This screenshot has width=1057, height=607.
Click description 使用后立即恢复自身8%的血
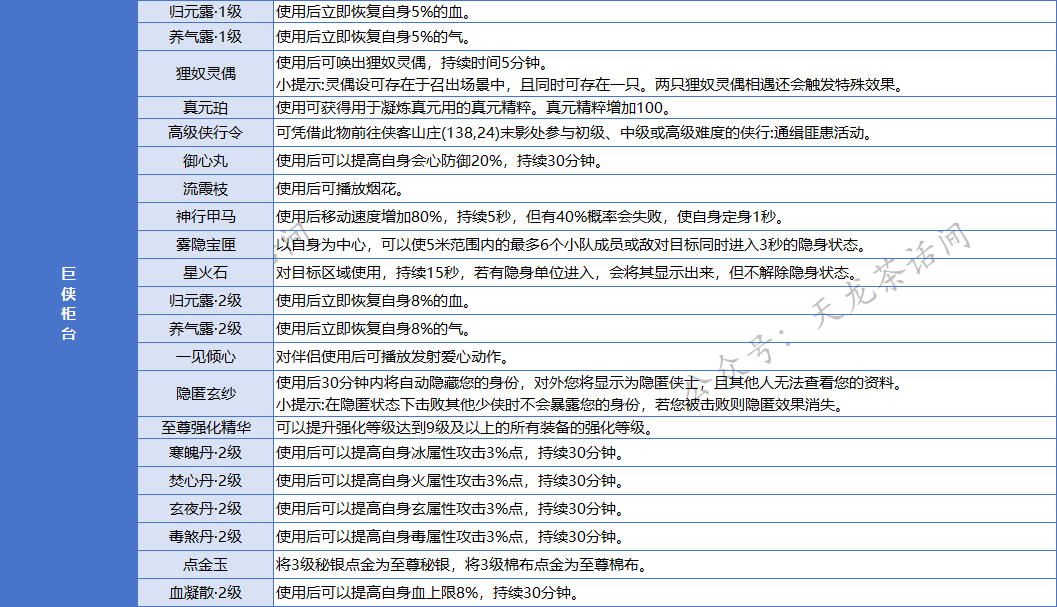[x=373, y=301]
